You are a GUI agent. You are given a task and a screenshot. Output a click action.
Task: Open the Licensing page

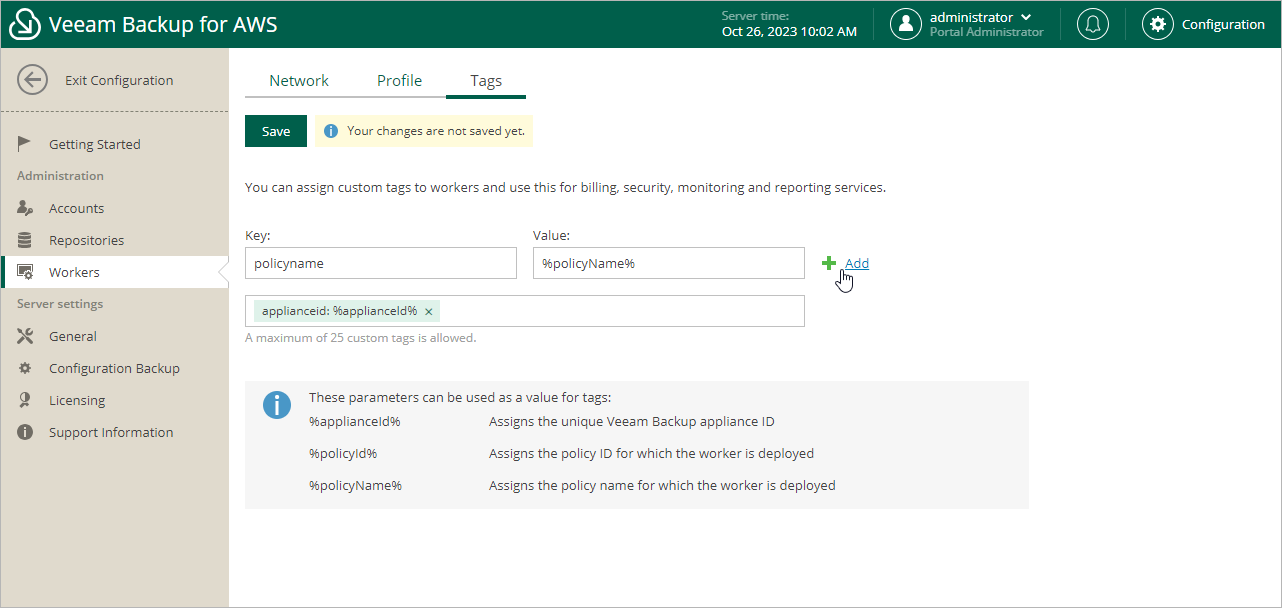77,400
